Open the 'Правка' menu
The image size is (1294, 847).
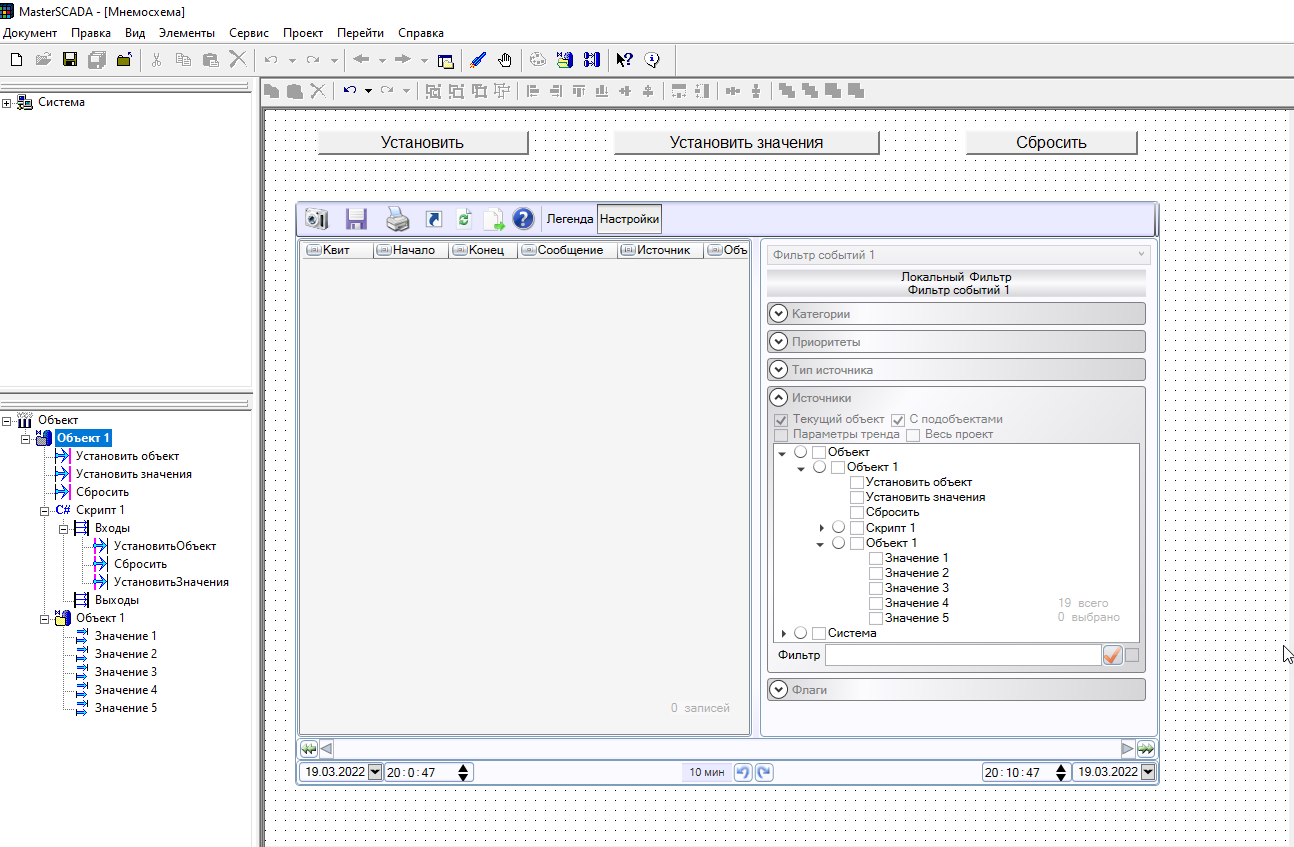click(91, 33)
